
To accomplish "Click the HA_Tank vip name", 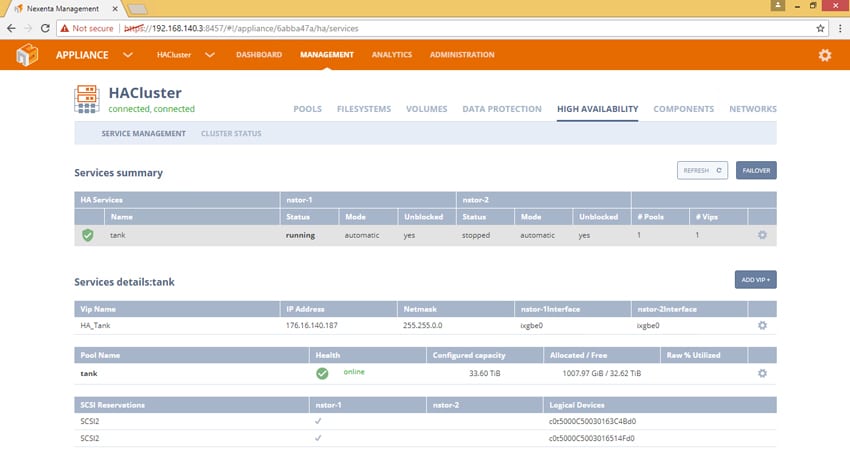I will 95,325.
